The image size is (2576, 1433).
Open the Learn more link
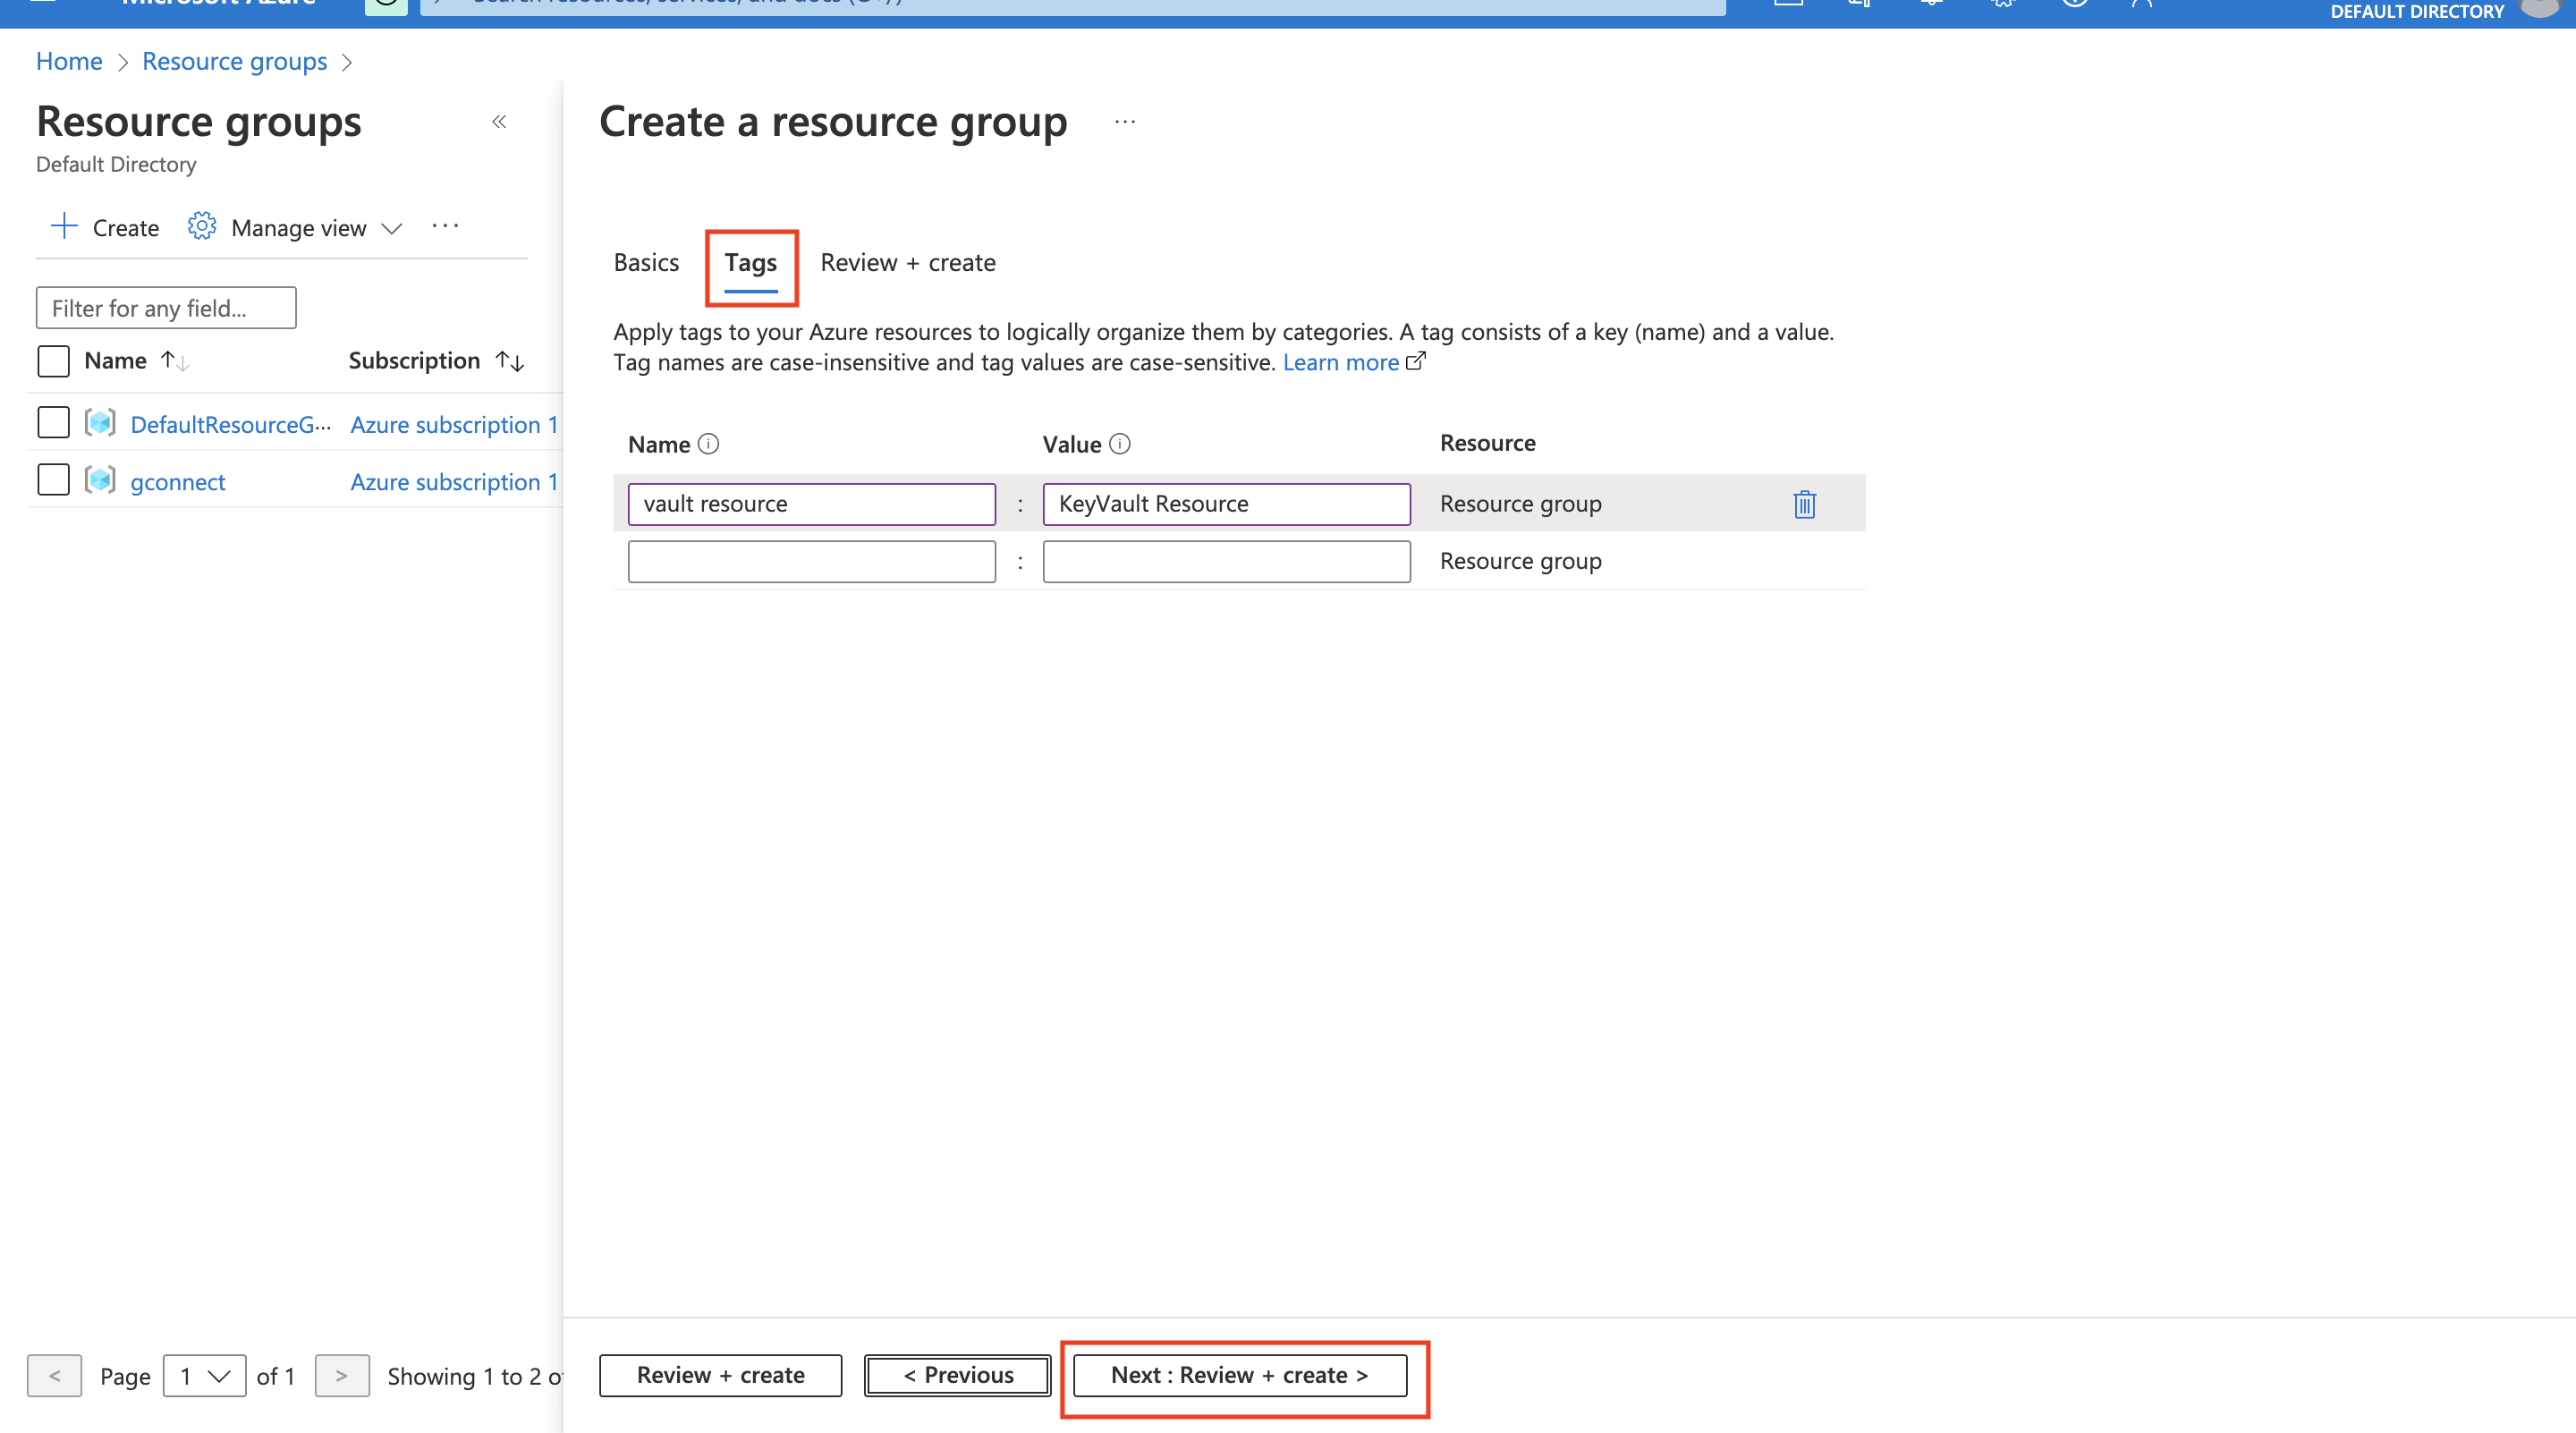coord(1340,363)
